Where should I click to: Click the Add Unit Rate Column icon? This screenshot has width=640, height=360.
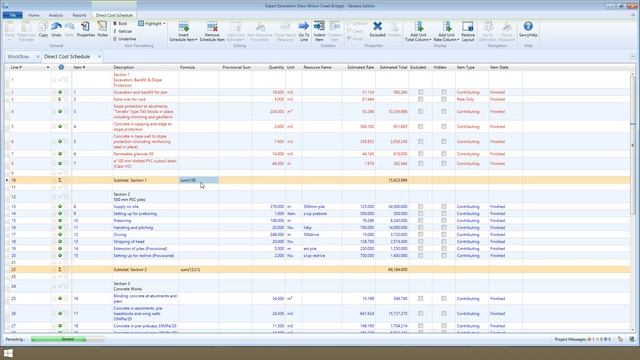click(x=447, y=27)
